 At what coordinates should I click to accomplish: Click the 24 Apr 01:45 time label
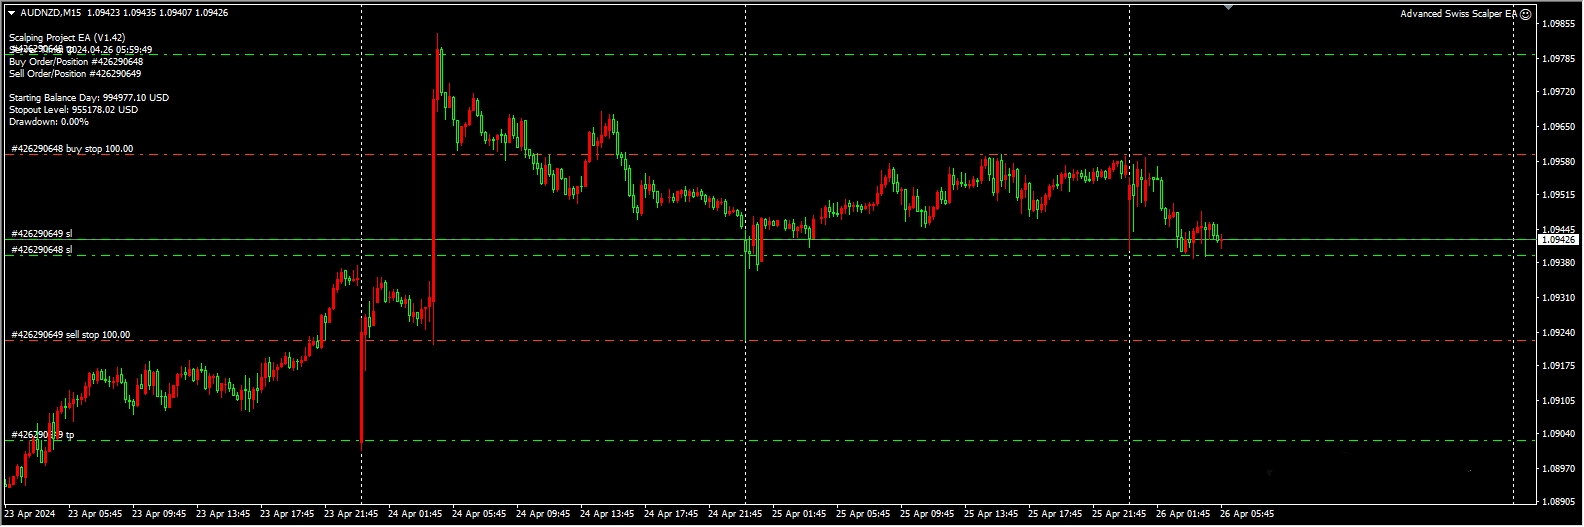point(414,514)
